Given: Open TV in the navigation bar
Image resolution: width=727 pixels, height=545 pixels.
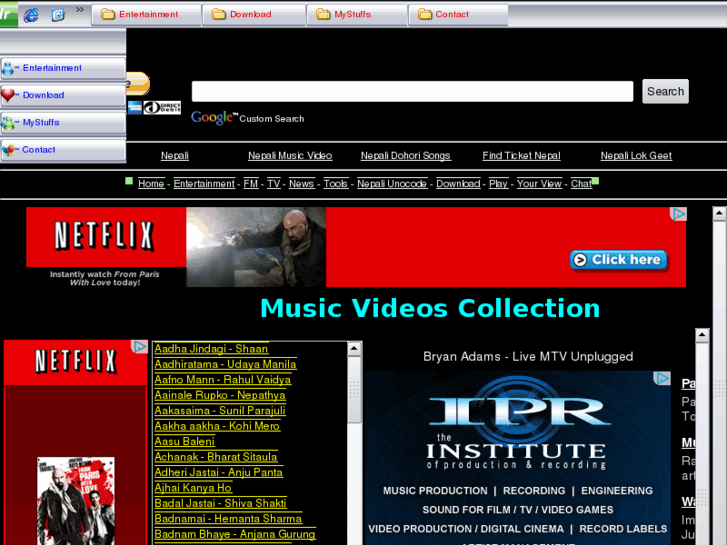Looking at the screenshot, I should pos(274,184).
